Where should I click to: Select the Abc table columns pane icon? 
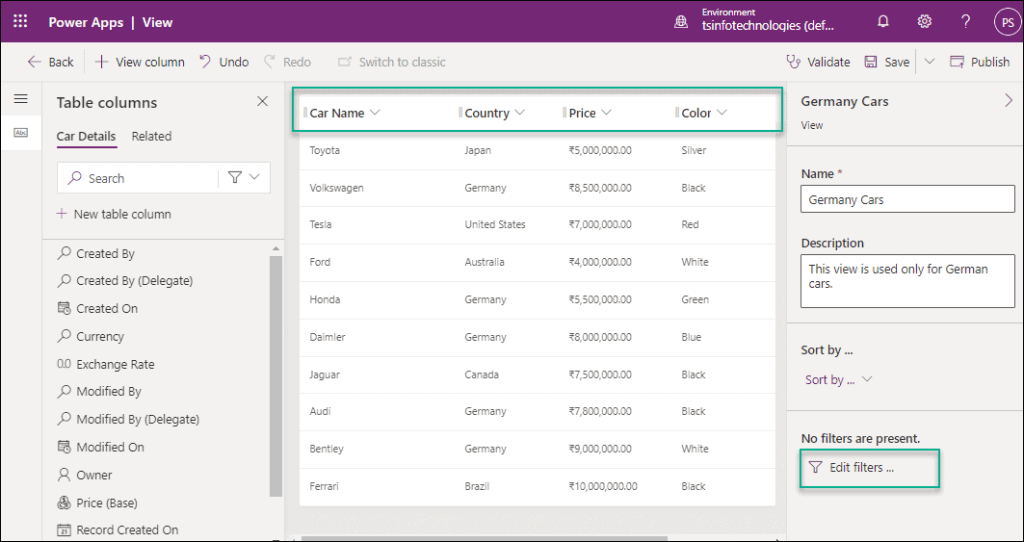pos(21,133)
